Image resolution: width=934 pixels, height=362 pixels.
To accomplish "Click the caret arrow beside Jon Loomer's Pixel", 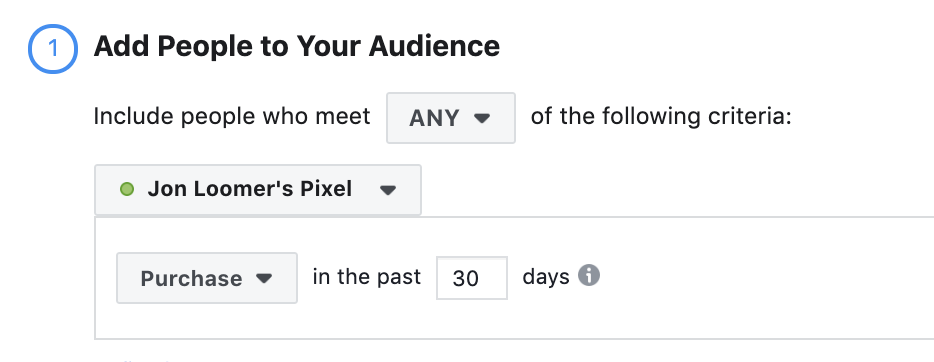I will (x=388, y=190).
